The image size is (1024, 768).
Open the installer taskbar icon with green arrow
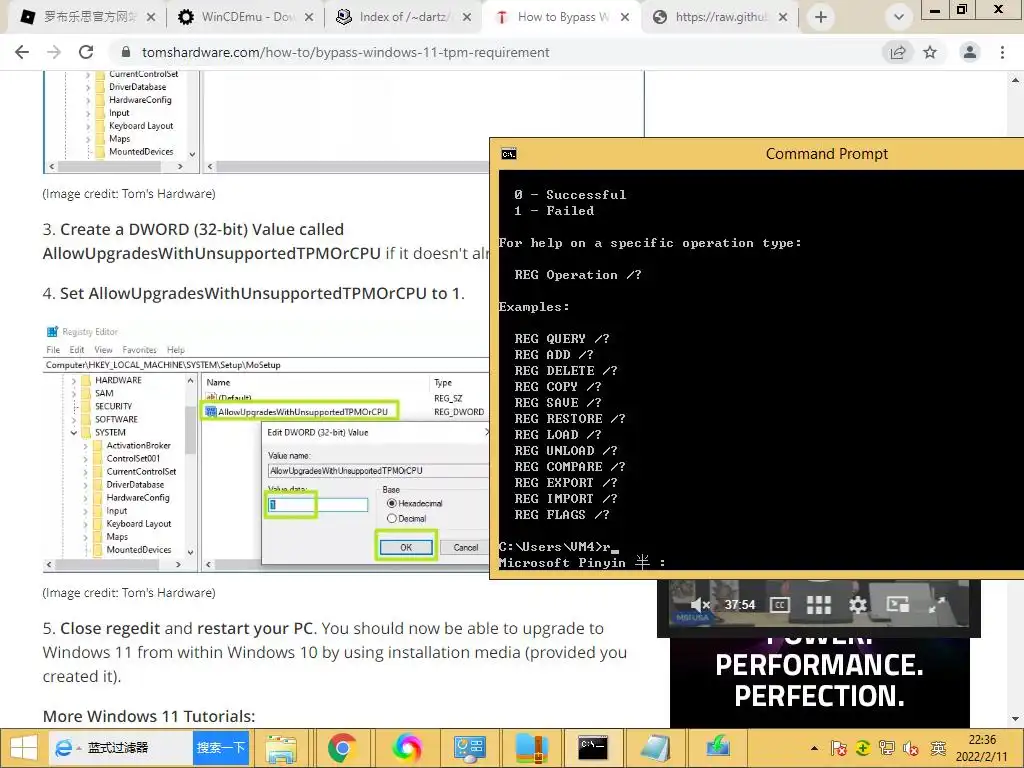pyautogui.click(x=717, y=748)
